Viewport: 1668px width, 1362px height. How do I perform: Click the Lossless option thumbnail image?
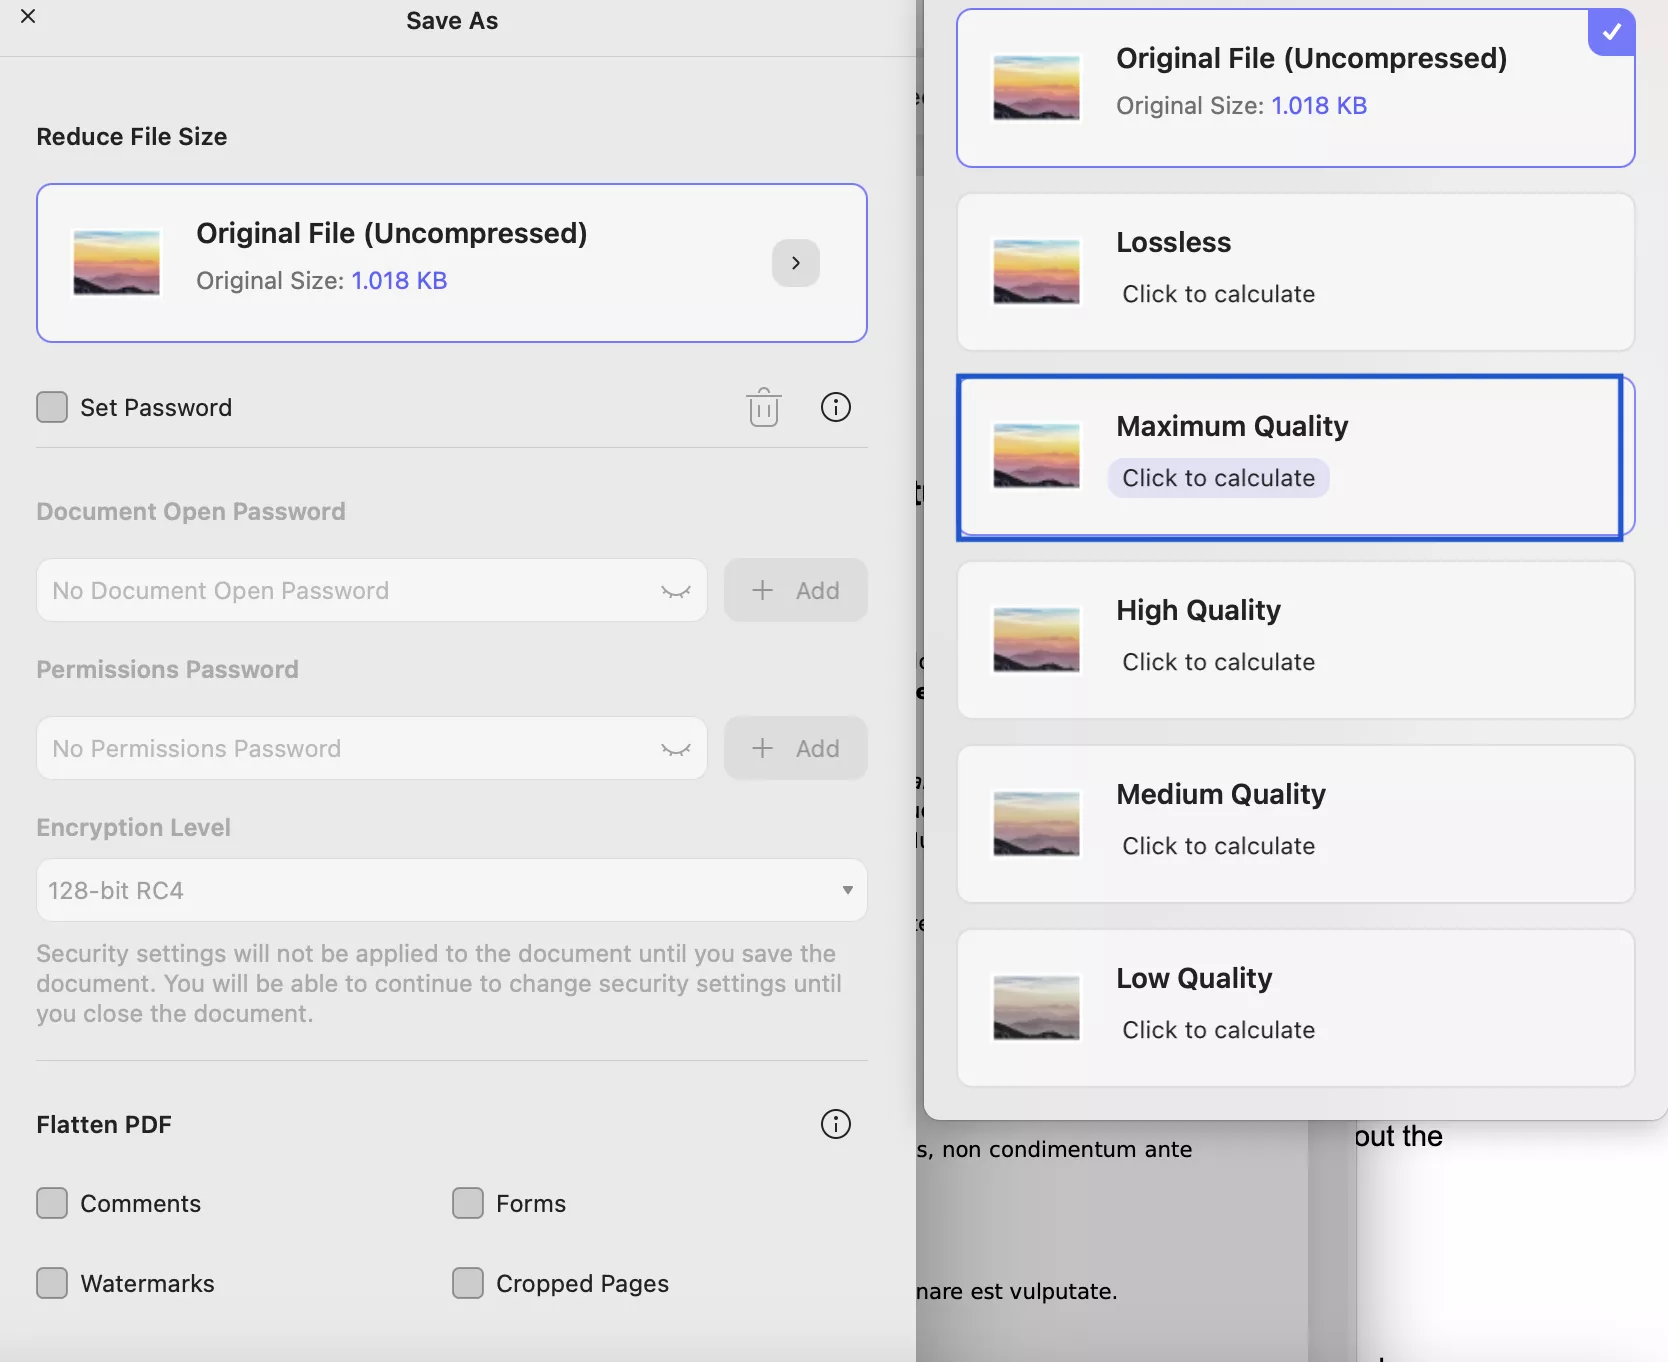click(x=1036, y=272)
